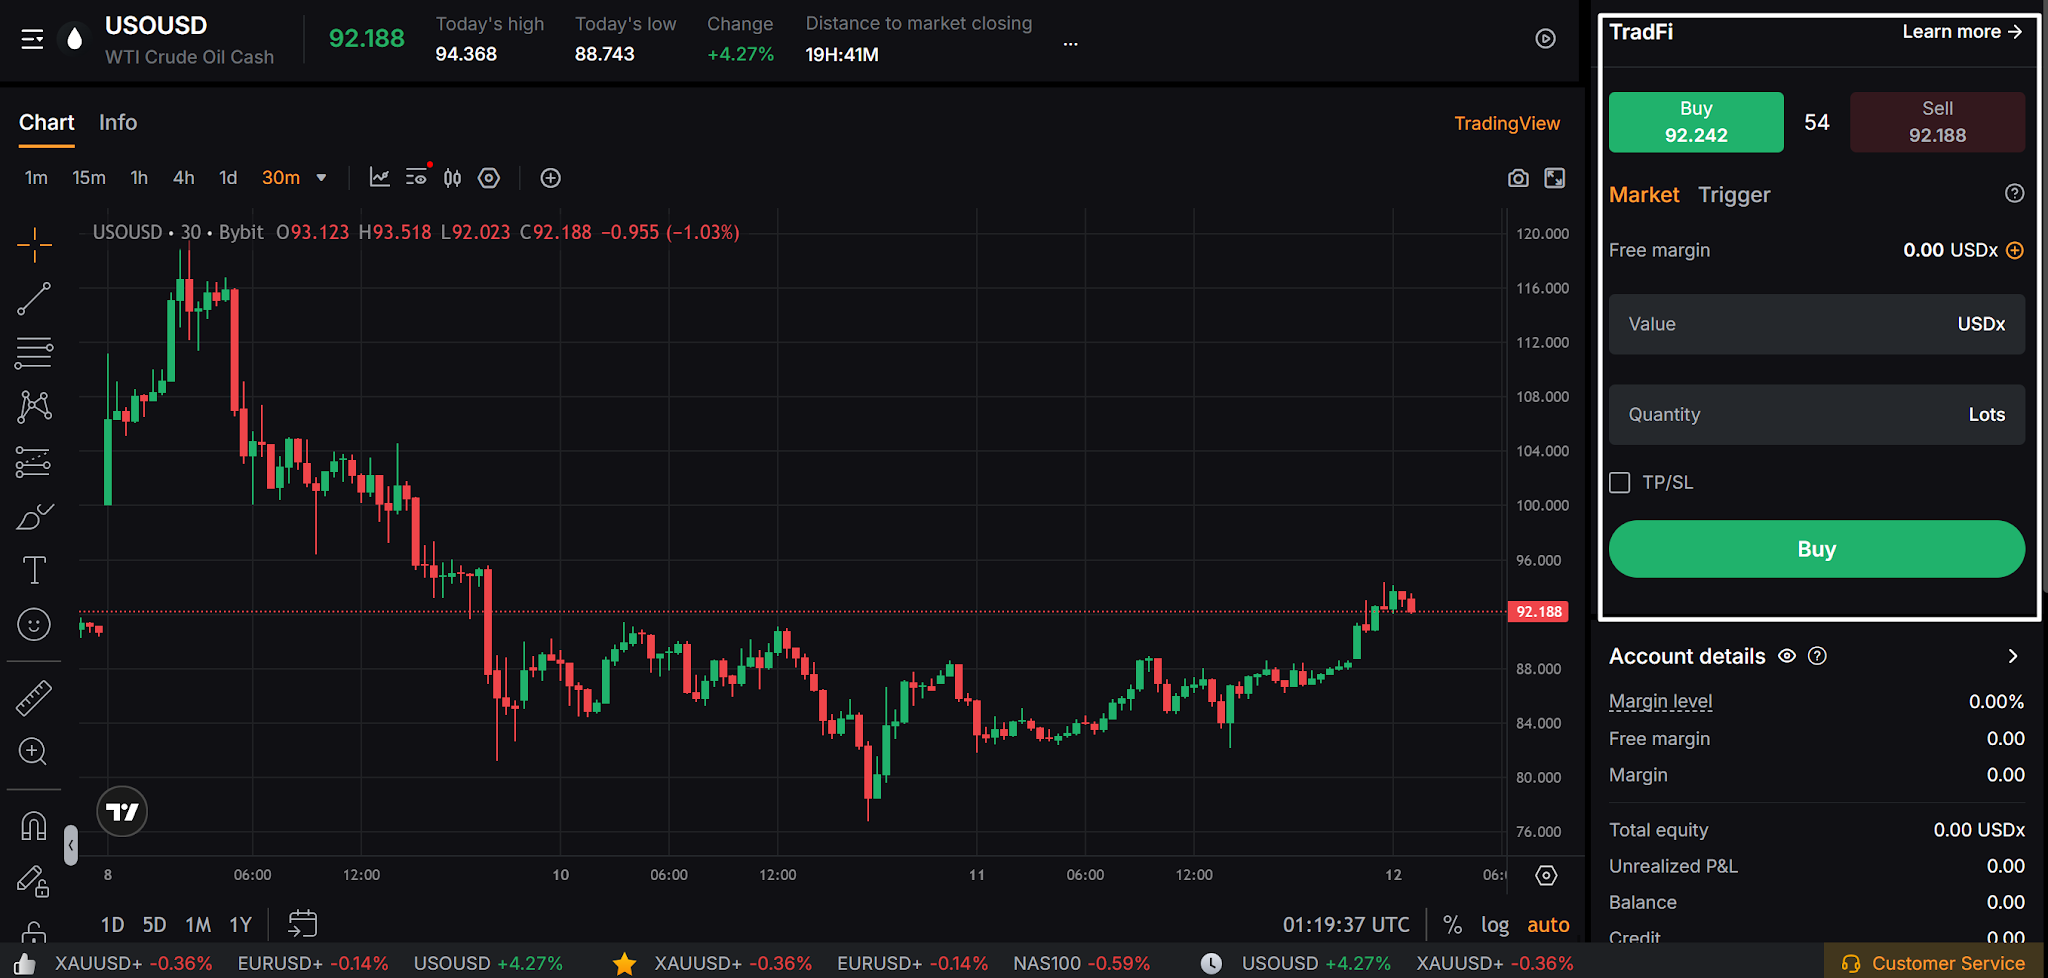Open the emoji icons tool

34,625
